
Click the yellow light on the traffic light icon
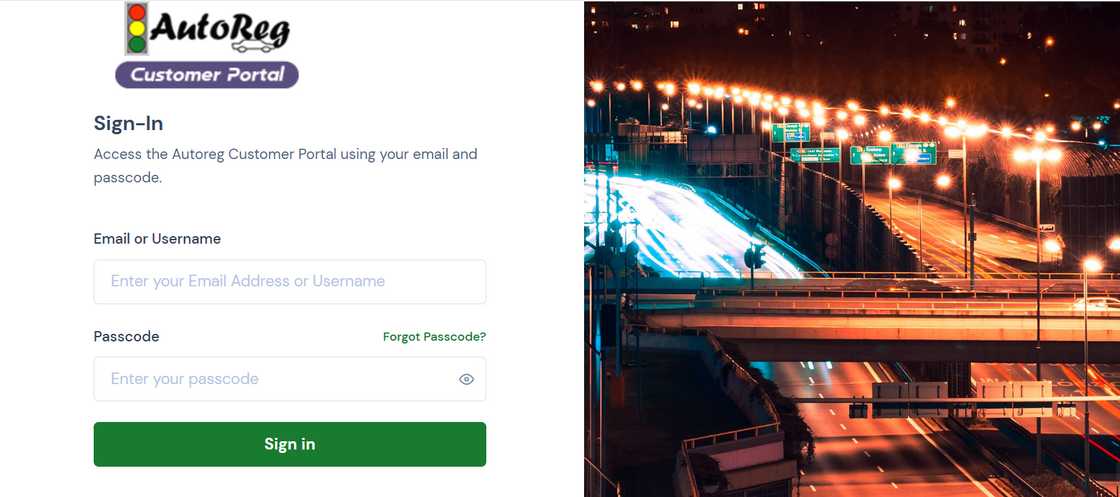[x=136, y=29]
